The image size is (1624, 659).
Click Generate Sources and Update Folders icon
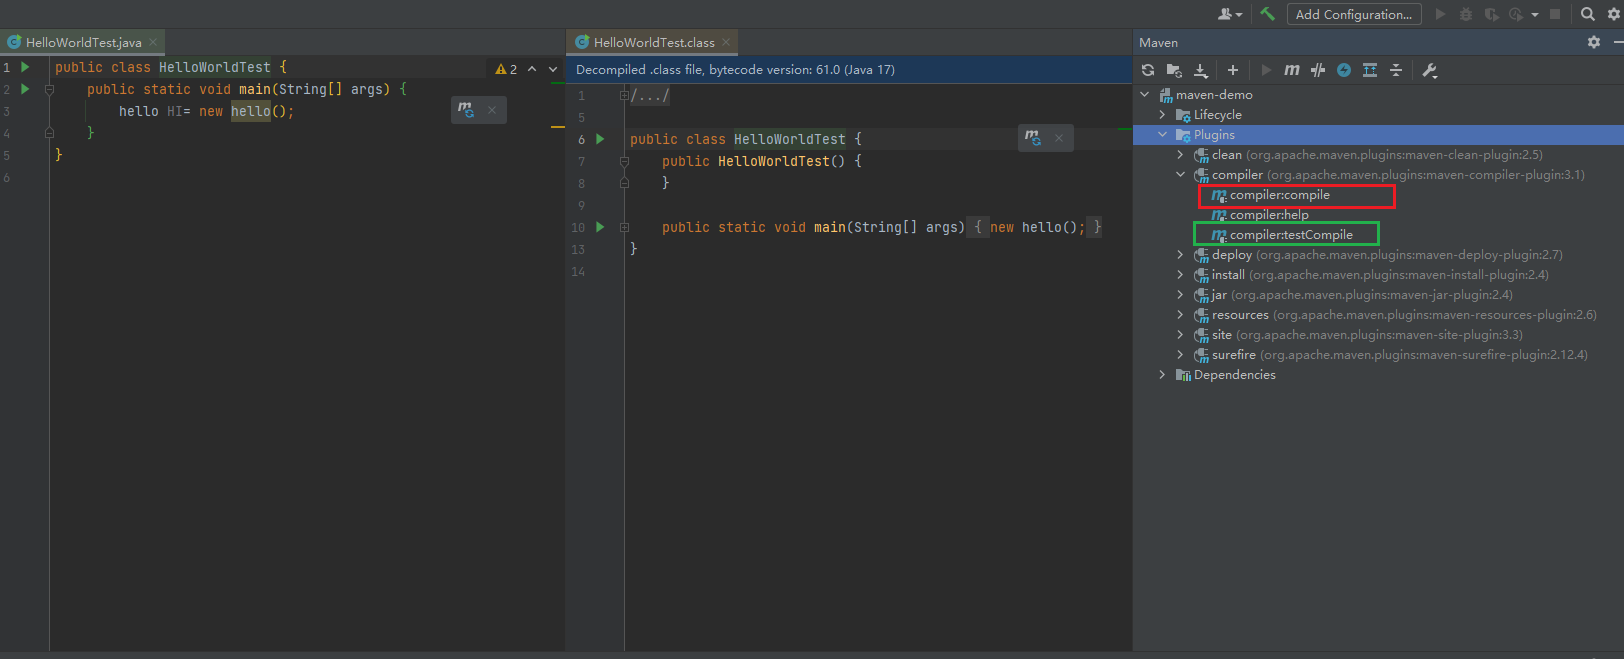pos(1174,70)
